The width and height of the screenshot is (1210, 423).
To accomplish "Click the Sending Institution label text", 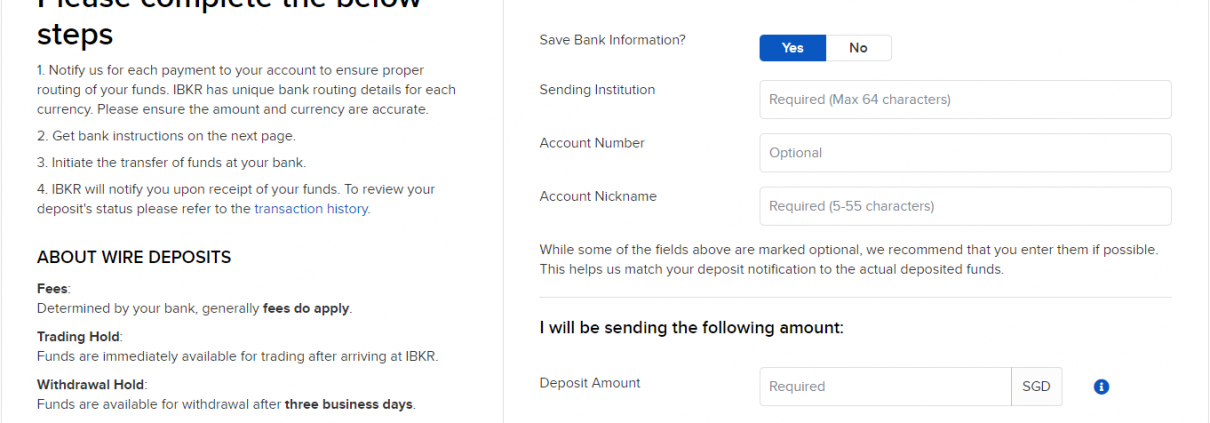I will pyautogui.click(x=597, y=90).
